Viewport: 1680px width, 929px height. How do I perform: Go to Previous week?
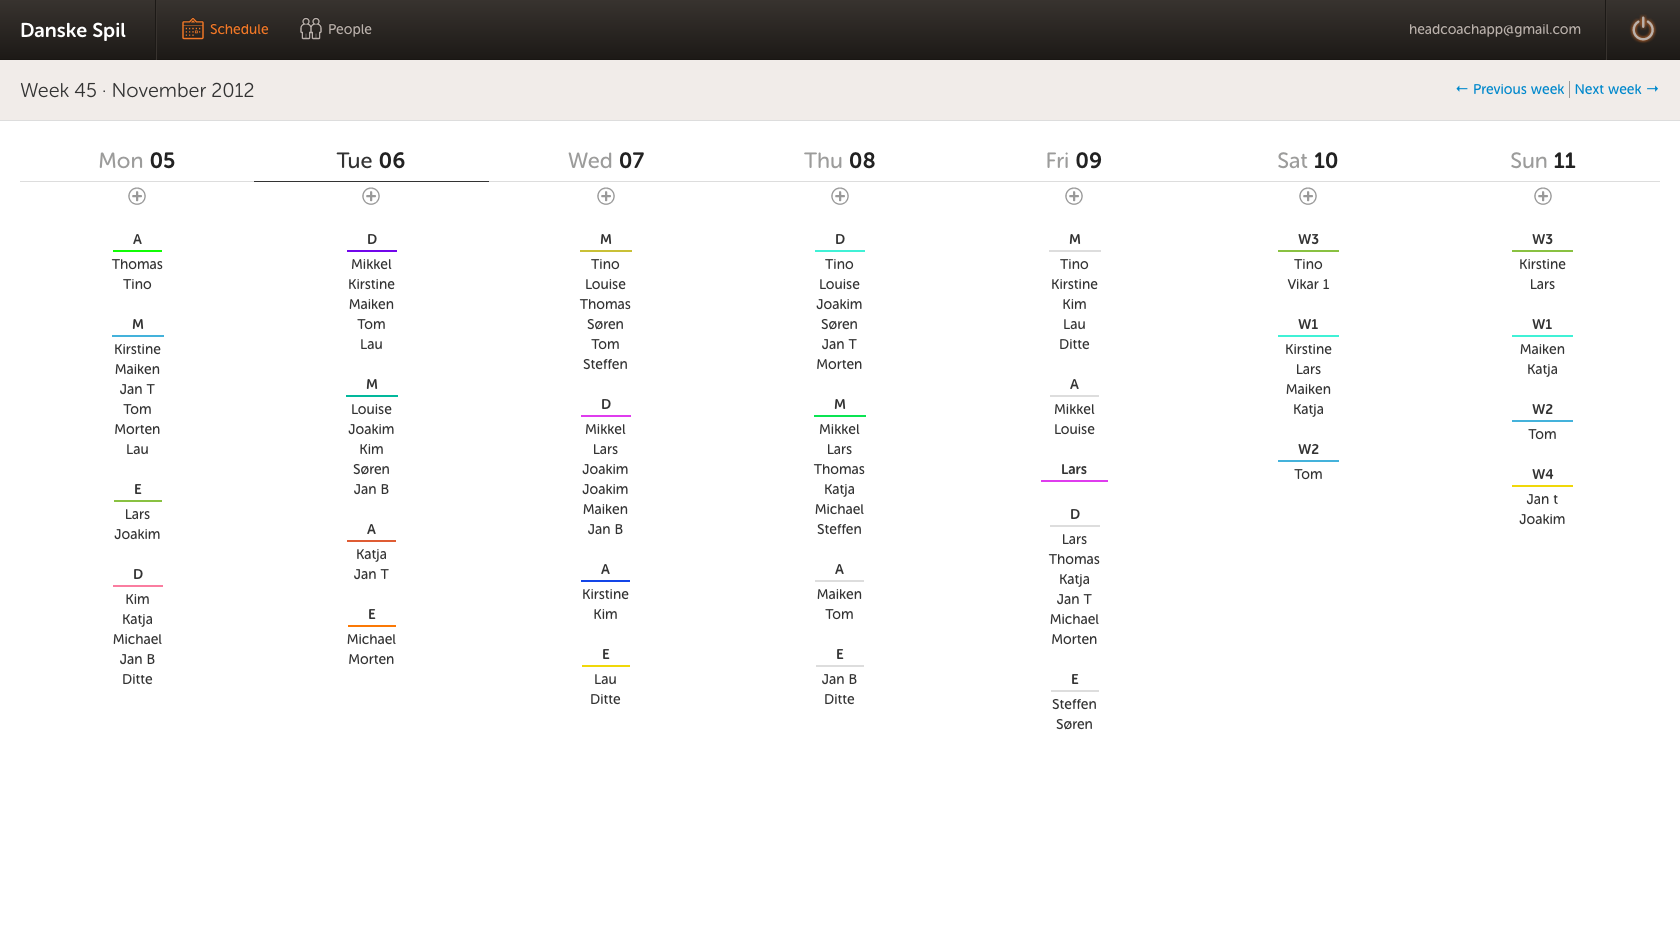click(x=1510, y=89)
